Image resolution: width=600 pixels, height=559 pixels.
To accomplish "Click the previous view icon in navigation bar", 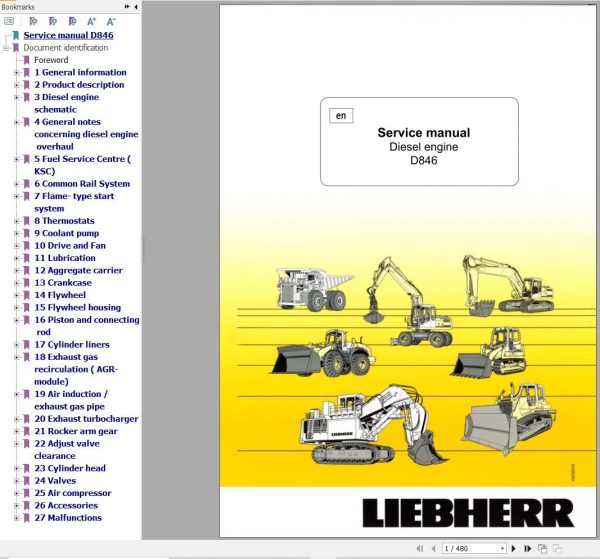I will click(x=543, y=549).
